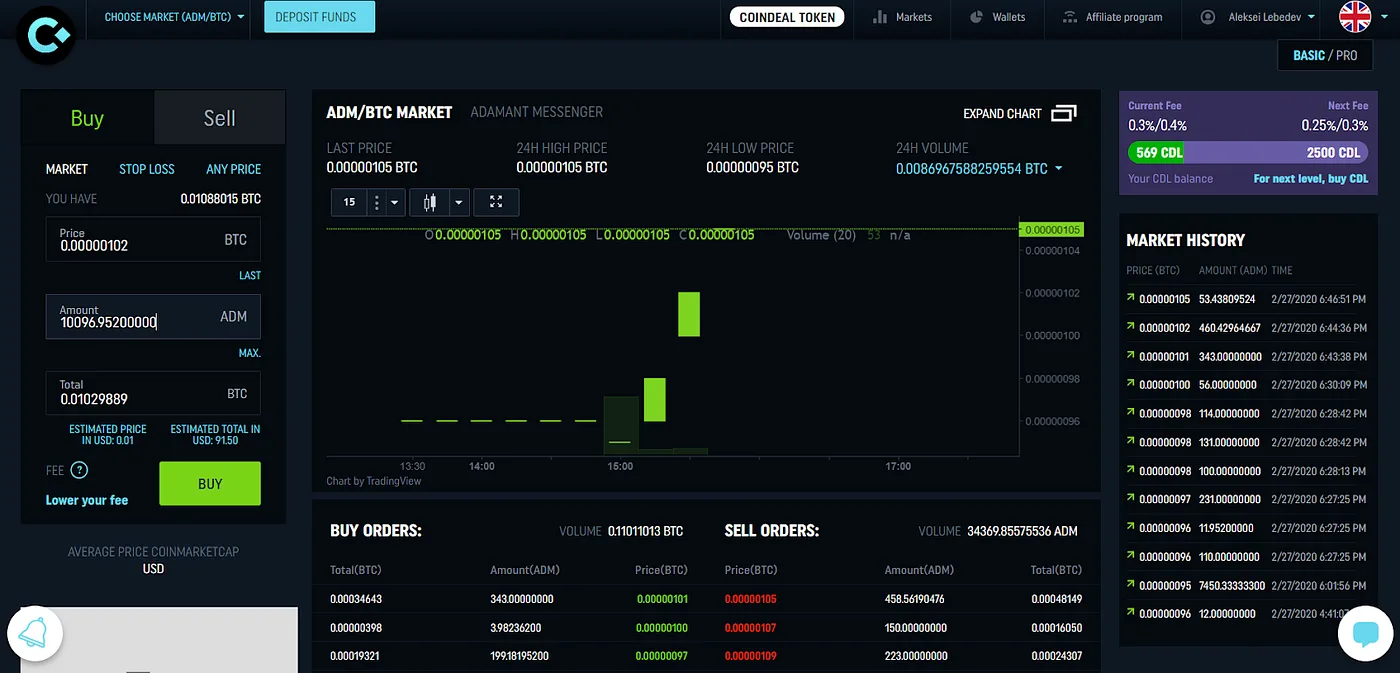1400x673 pixels.
Task: Click the green arrow icon on the 460.42964667 trade
Action: (1131, 327)
